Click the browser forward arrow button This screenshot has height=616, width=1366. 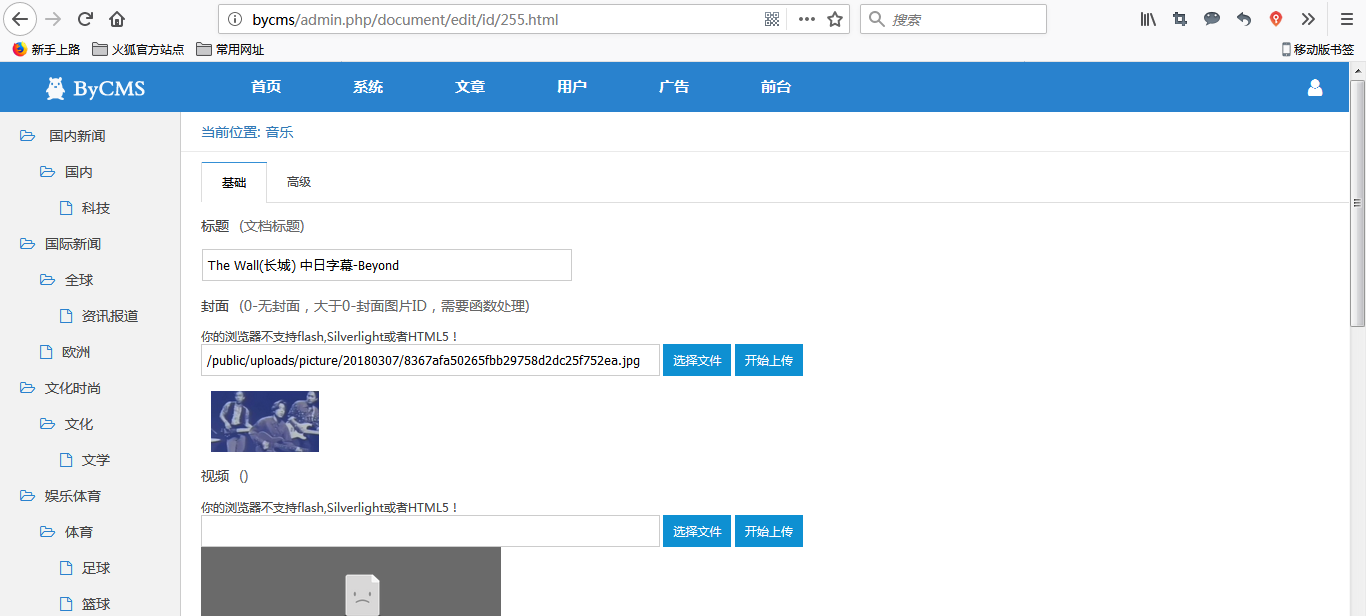(53, 19)
